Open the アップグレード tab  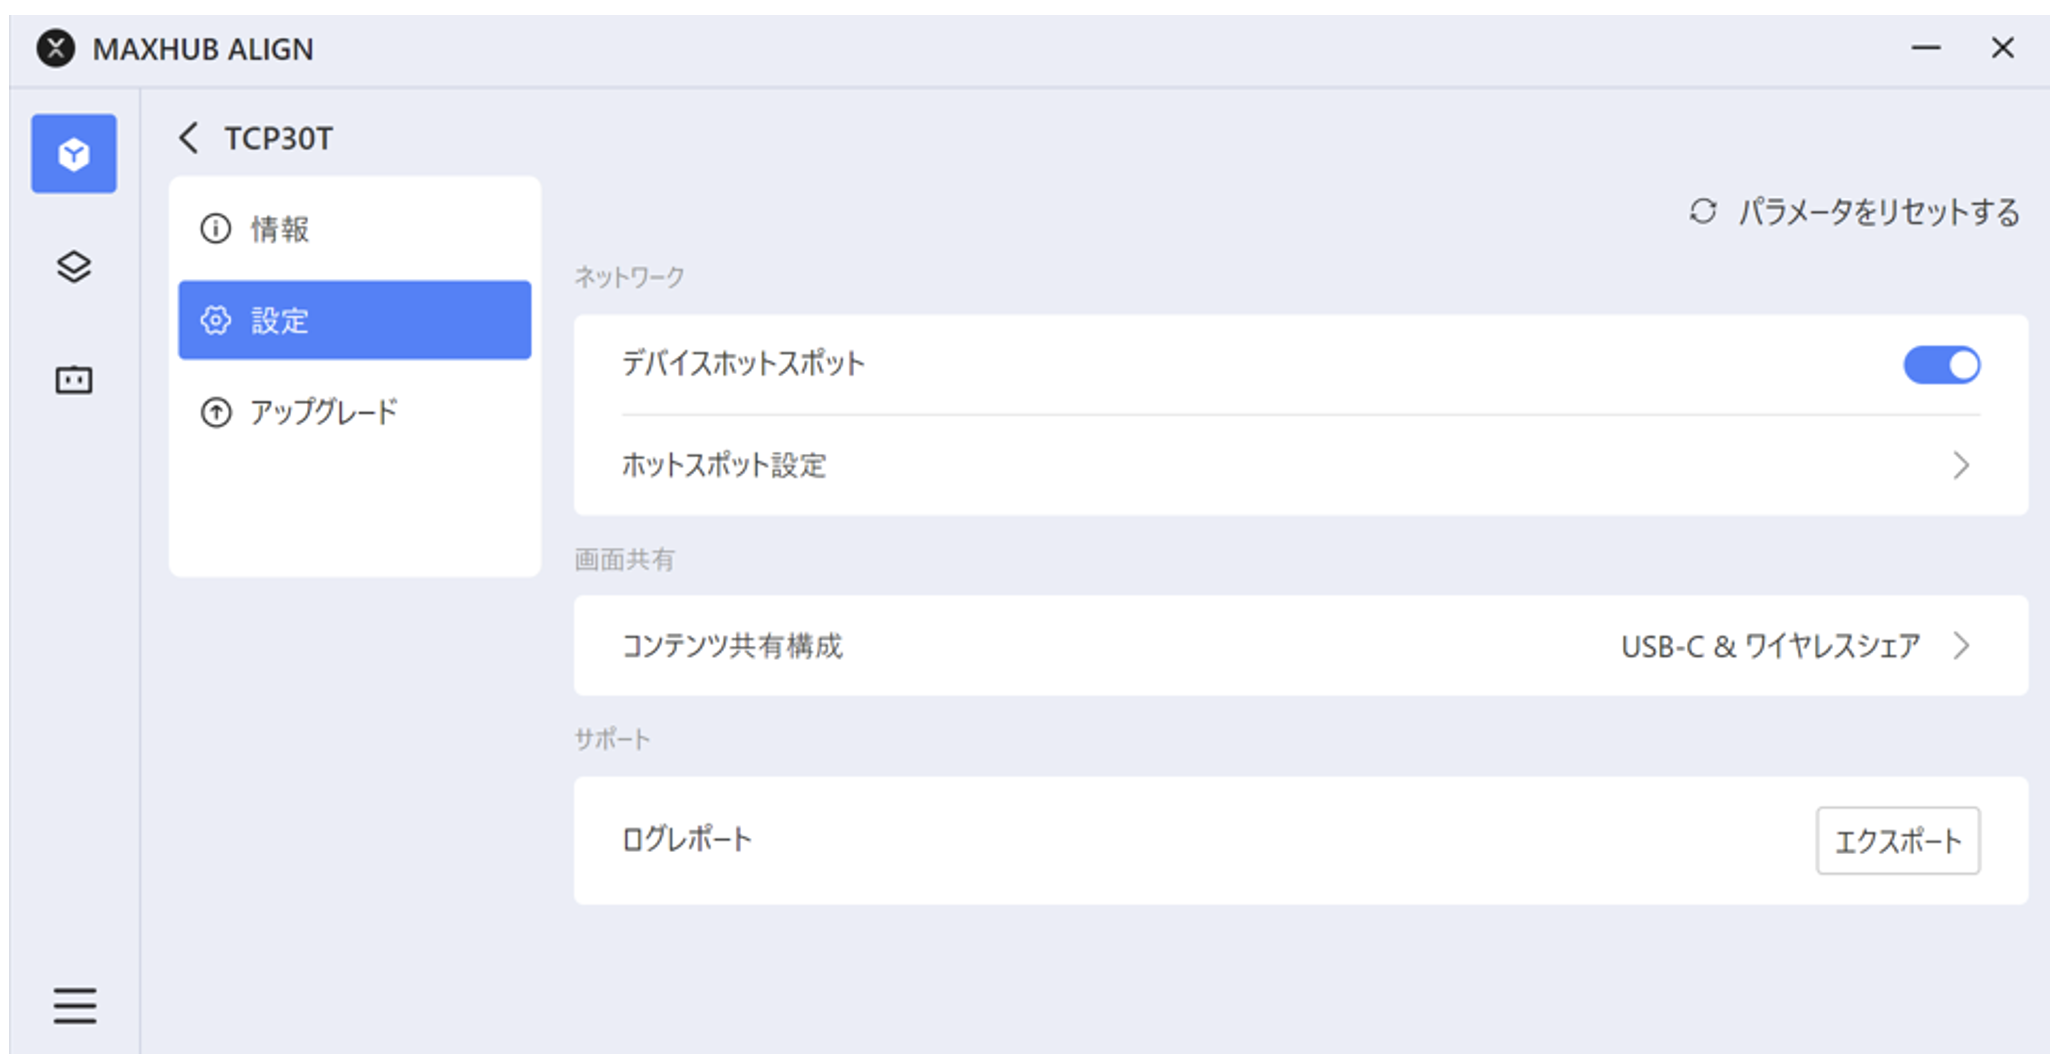point(324,412)
